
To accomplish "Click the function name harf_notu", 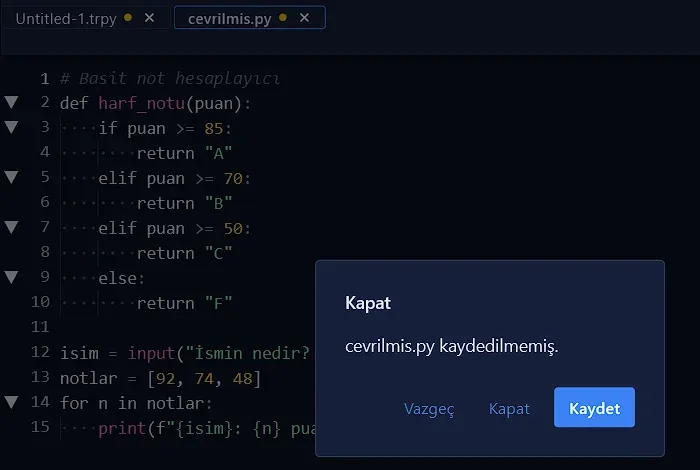I will [x=142, y=104].
